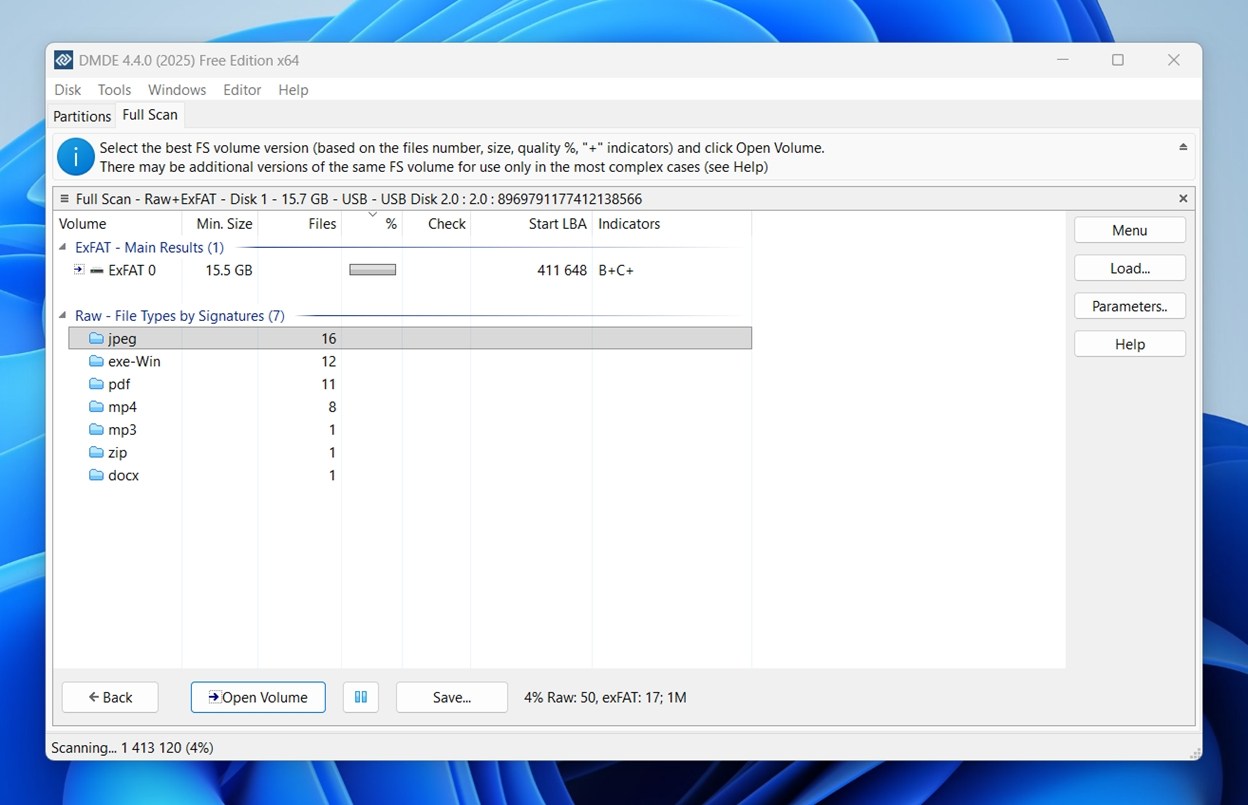Click the open-volume arrow icon beside ExFAT 0
The image size is (1248, 805).
tap(78, 270)
